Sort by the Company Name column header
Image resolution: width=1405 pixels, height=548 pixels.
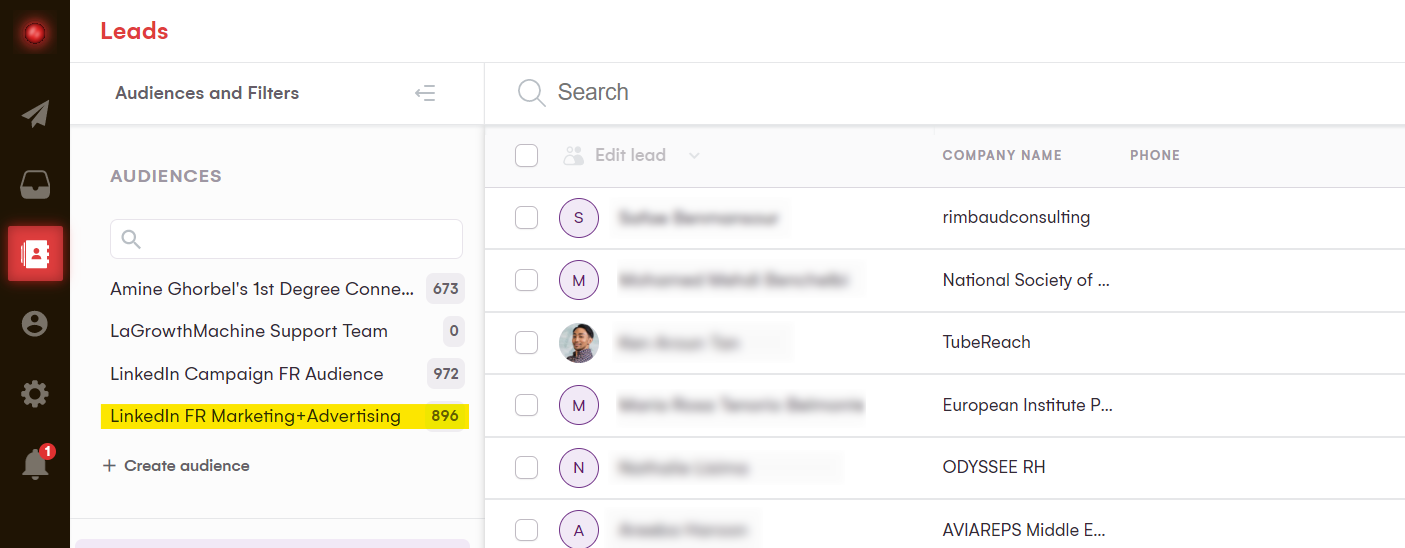1002,155
